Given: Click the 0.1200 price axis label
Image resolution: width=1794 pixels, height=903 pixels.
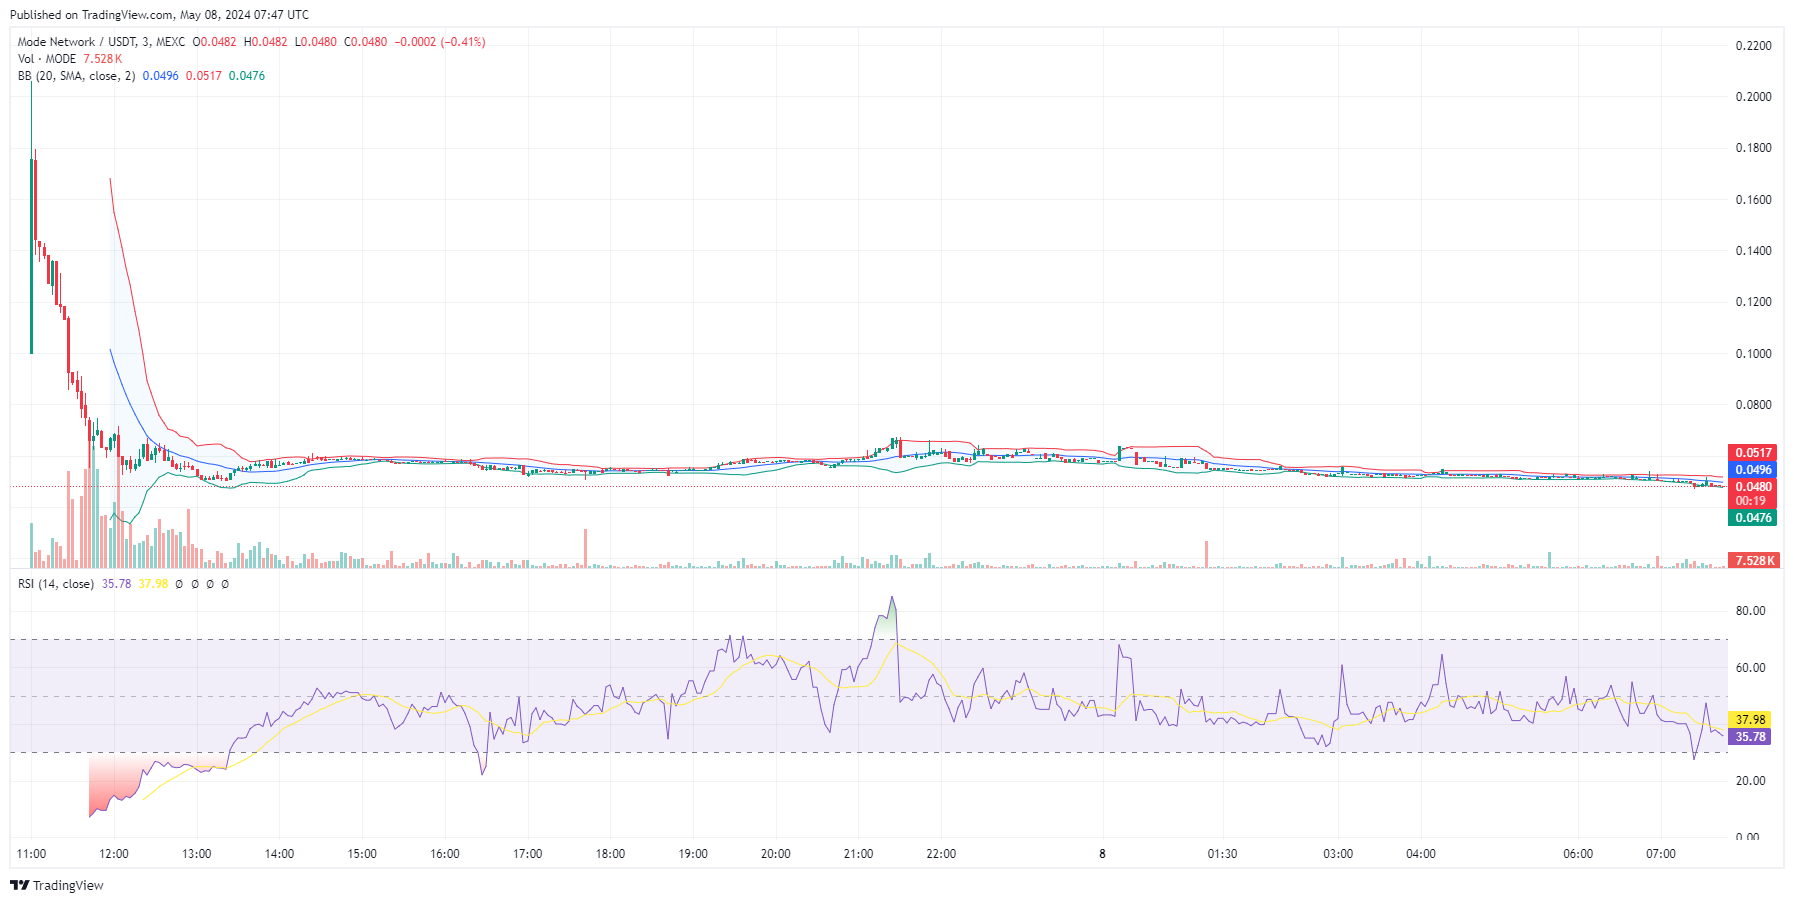Looking at the screenshot, I should click(1753, 302).
